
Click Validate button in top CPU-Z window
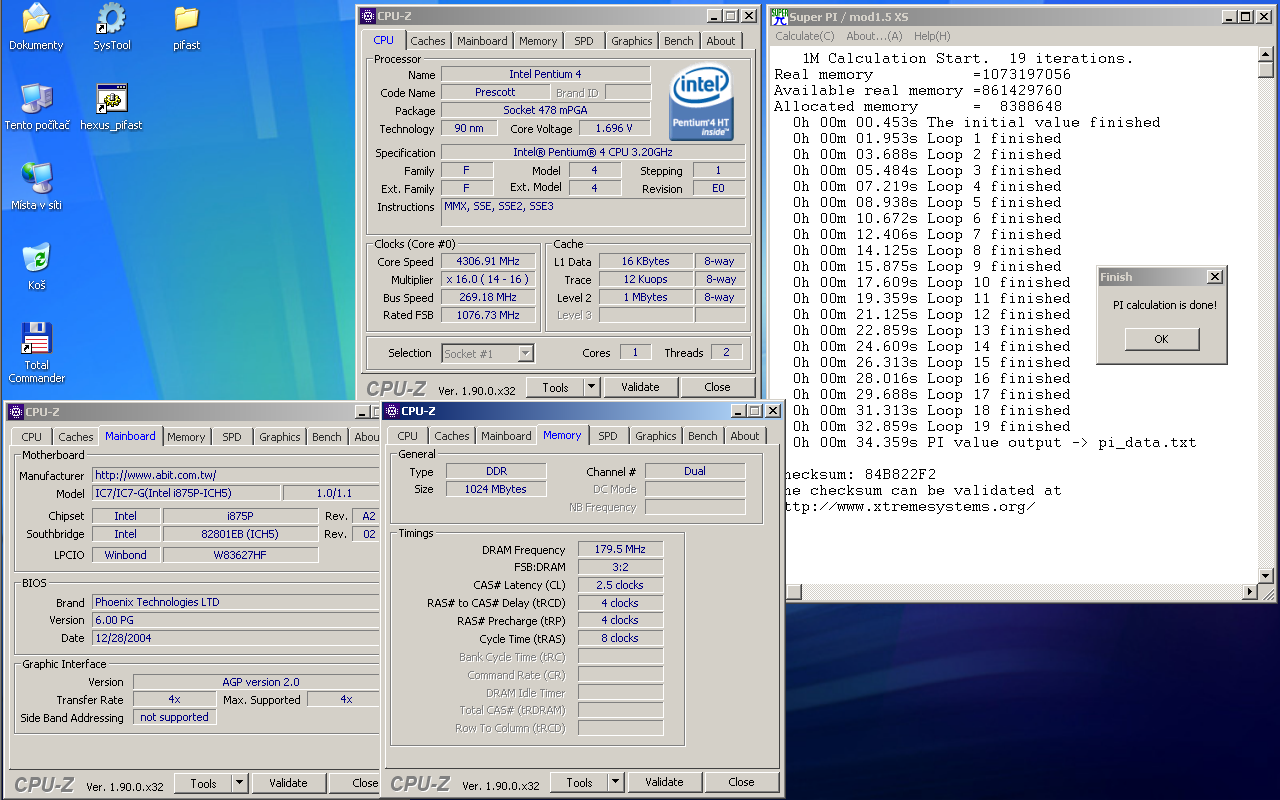[640, 387]
